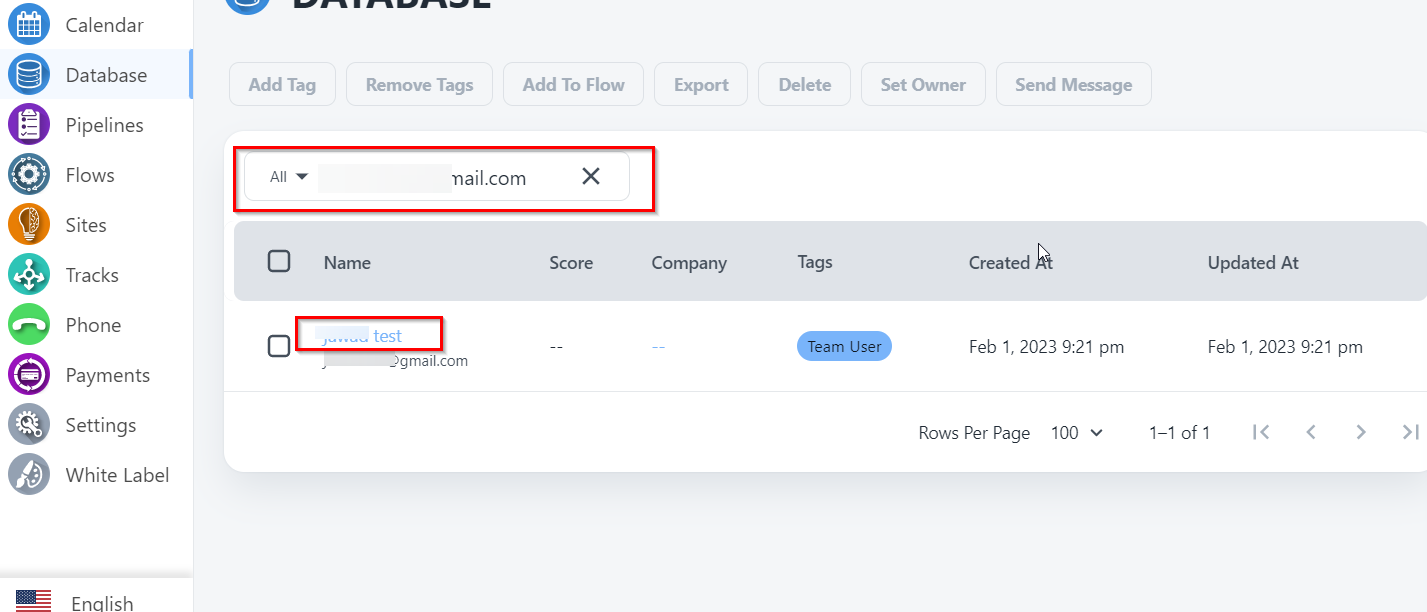This screenshot has height=612, width=1427.
Task: Clear the search with X icon
Action: (591, 177)
